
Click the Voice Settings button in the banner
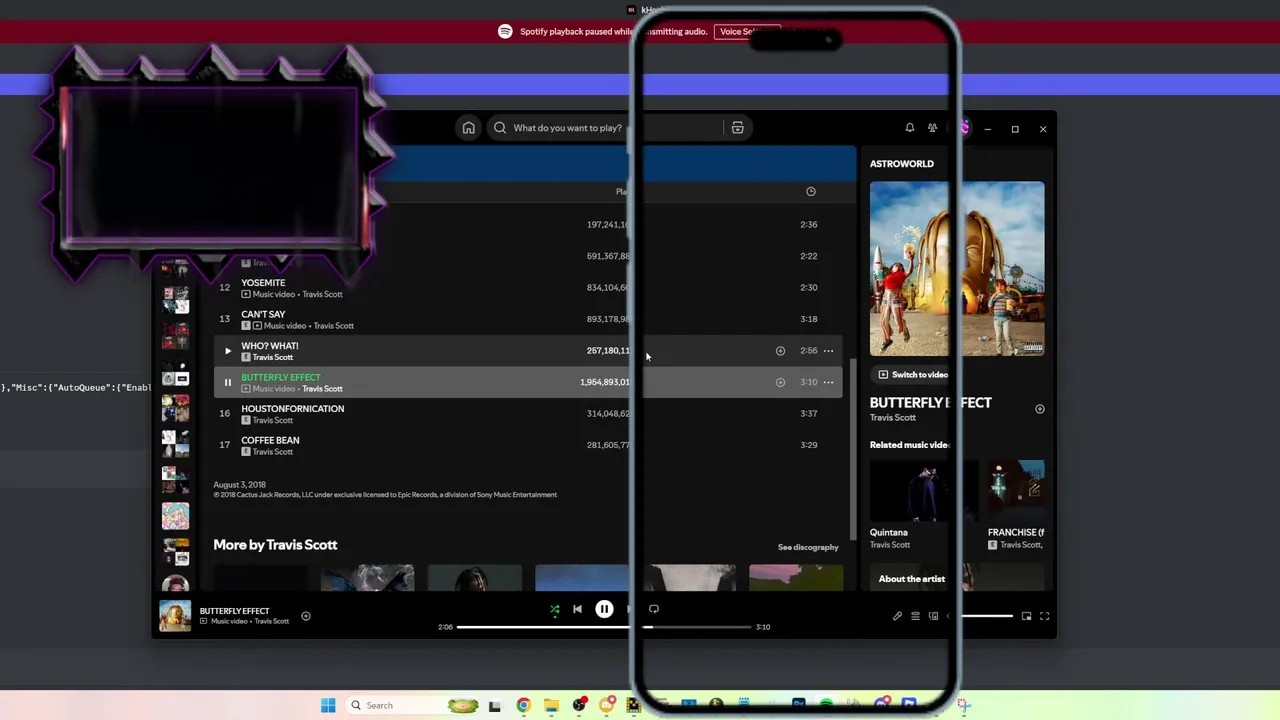coord(746,32)
